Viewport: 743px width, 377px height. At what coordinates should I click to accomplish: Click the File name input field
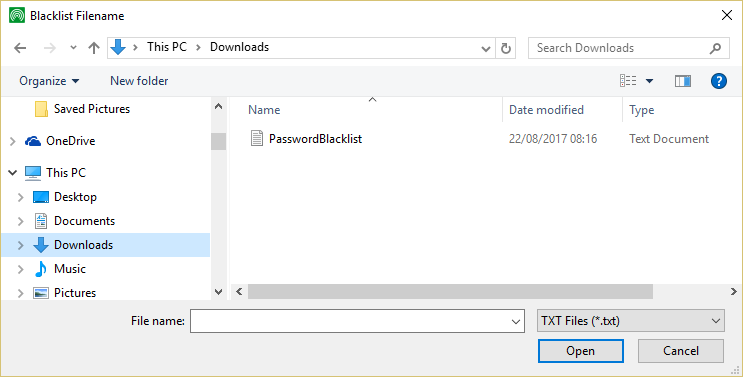coord(350,321)
